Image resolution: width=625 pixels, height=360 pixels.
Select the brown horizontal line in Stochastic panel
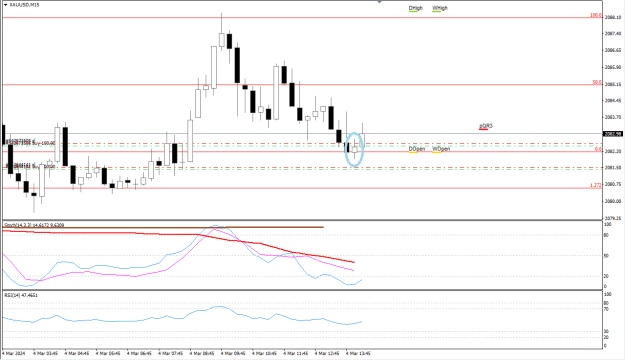click(163, 227)
